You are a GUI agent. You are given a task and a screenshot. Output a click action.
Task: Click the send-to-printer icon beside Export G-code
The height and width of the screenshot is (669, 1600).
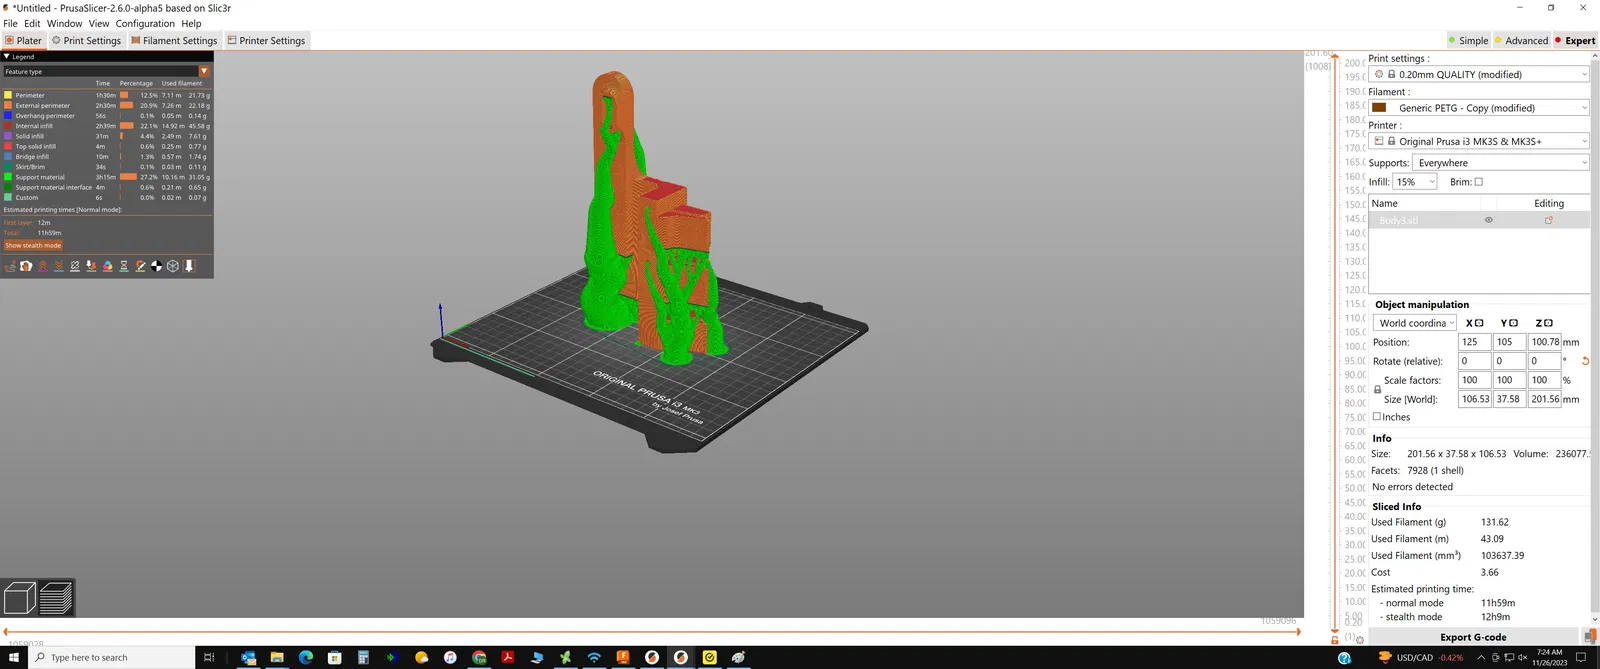pos(1590,637)
